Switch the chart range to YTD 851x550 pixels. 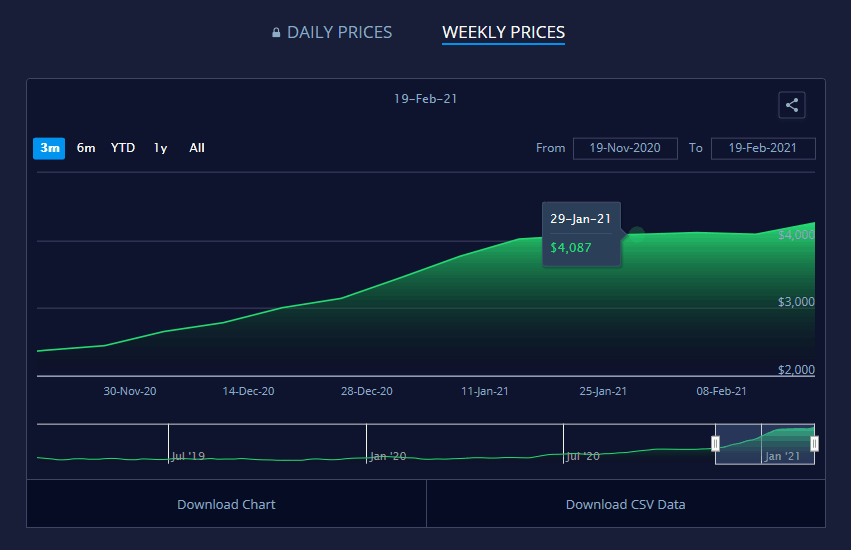tap(123, 148)
